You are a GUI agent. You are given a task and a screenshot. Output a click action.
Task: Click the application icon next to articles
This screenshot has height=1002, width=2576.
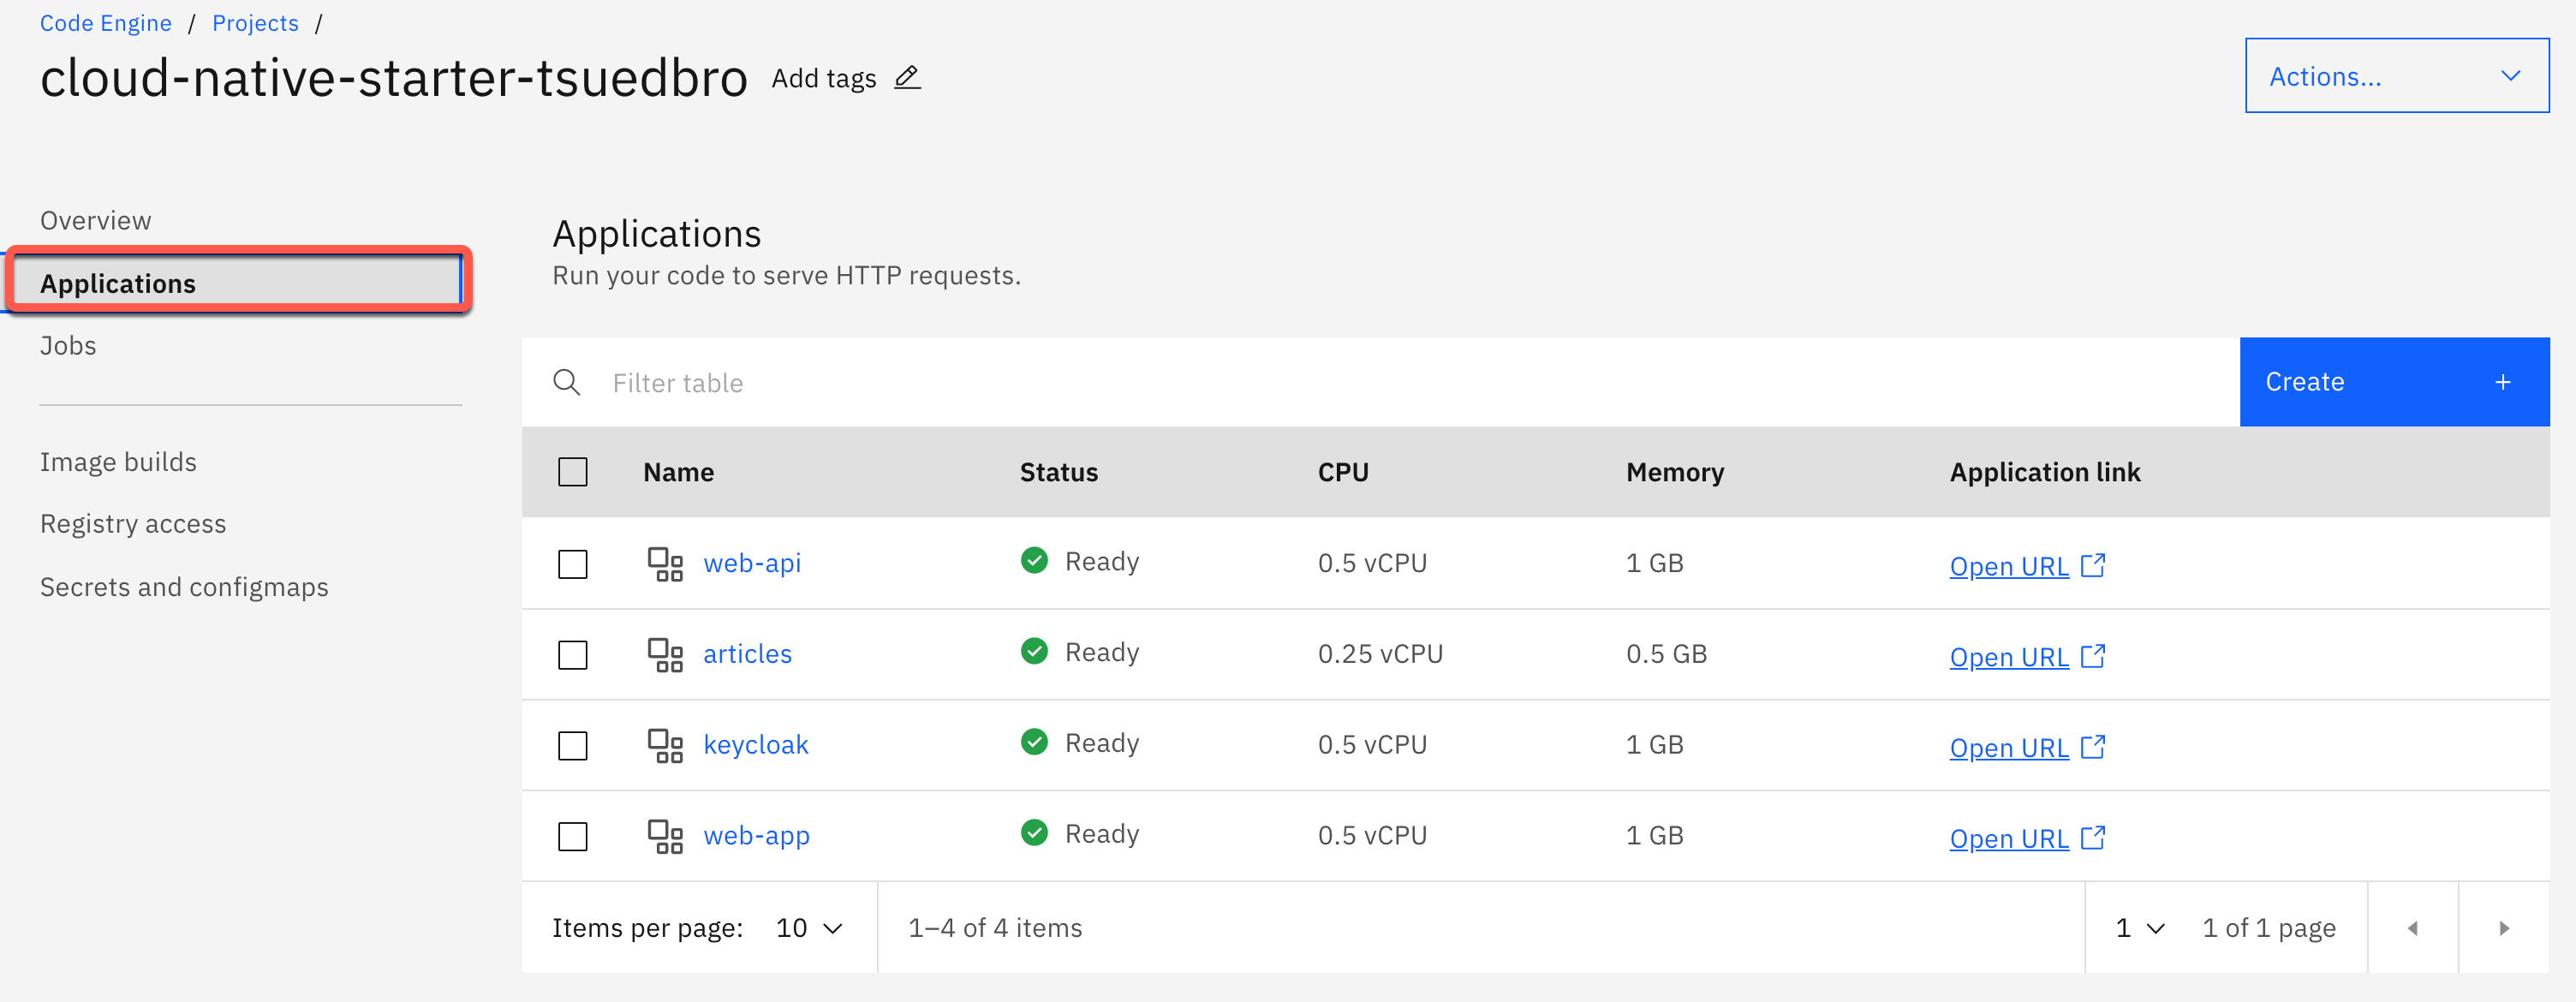click(665, 655)
